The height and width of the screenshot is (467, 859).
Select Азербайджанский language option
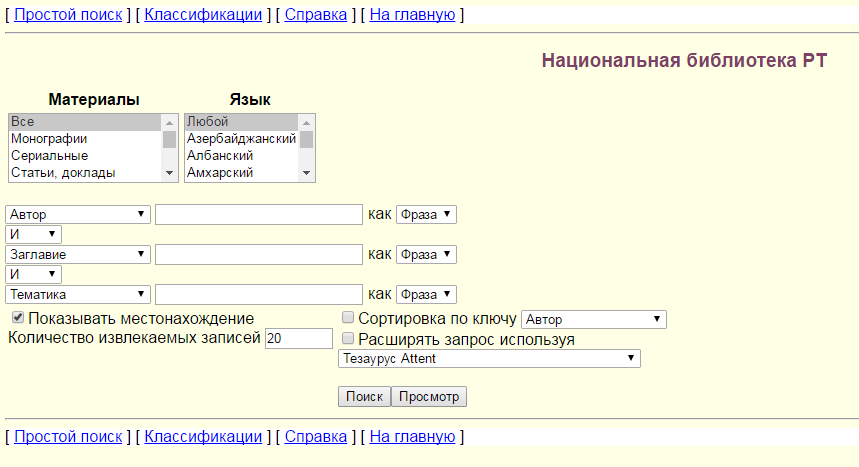click(242, 139)
